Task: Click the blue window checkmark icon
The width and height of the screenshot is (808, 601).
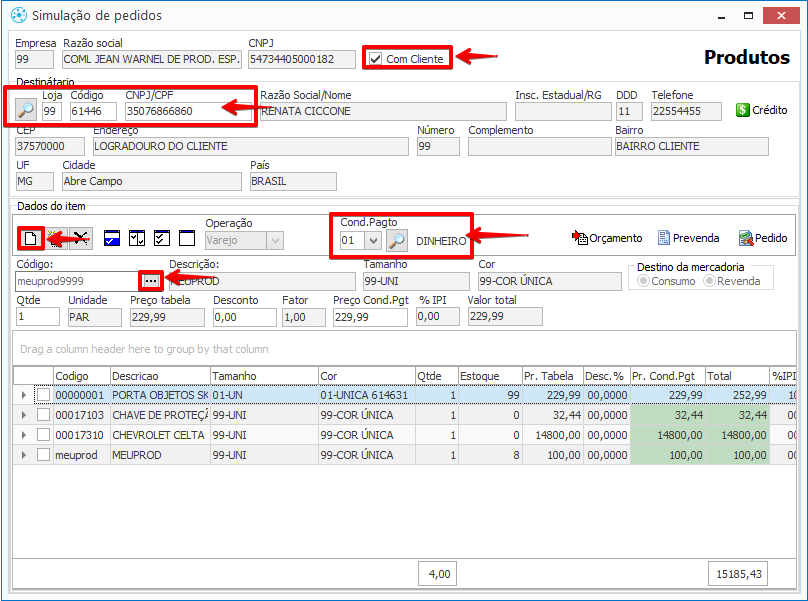Action: (x=112, y=238)
